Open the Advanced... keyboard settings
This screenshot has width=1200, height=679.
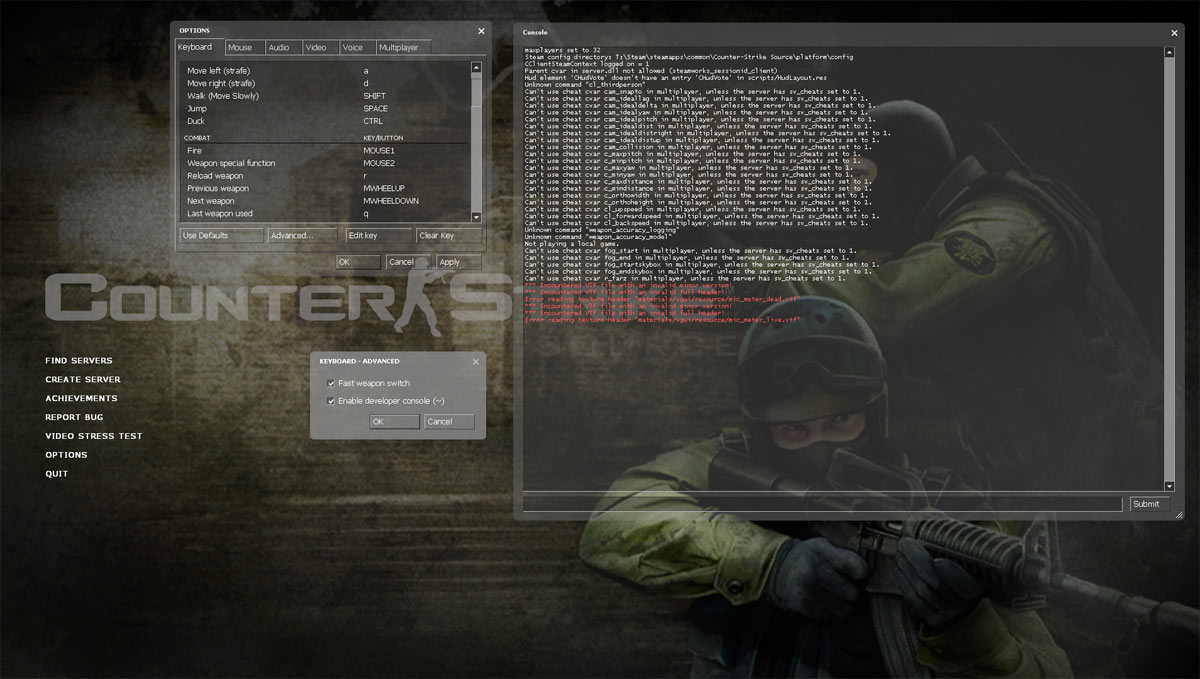304,236
